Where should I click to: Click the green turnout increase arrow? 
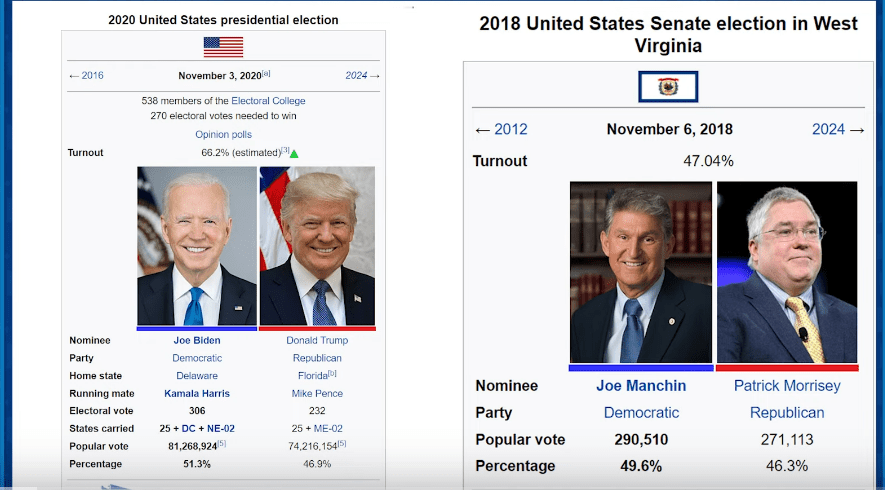pyautogui.click(x=295, y=153)
